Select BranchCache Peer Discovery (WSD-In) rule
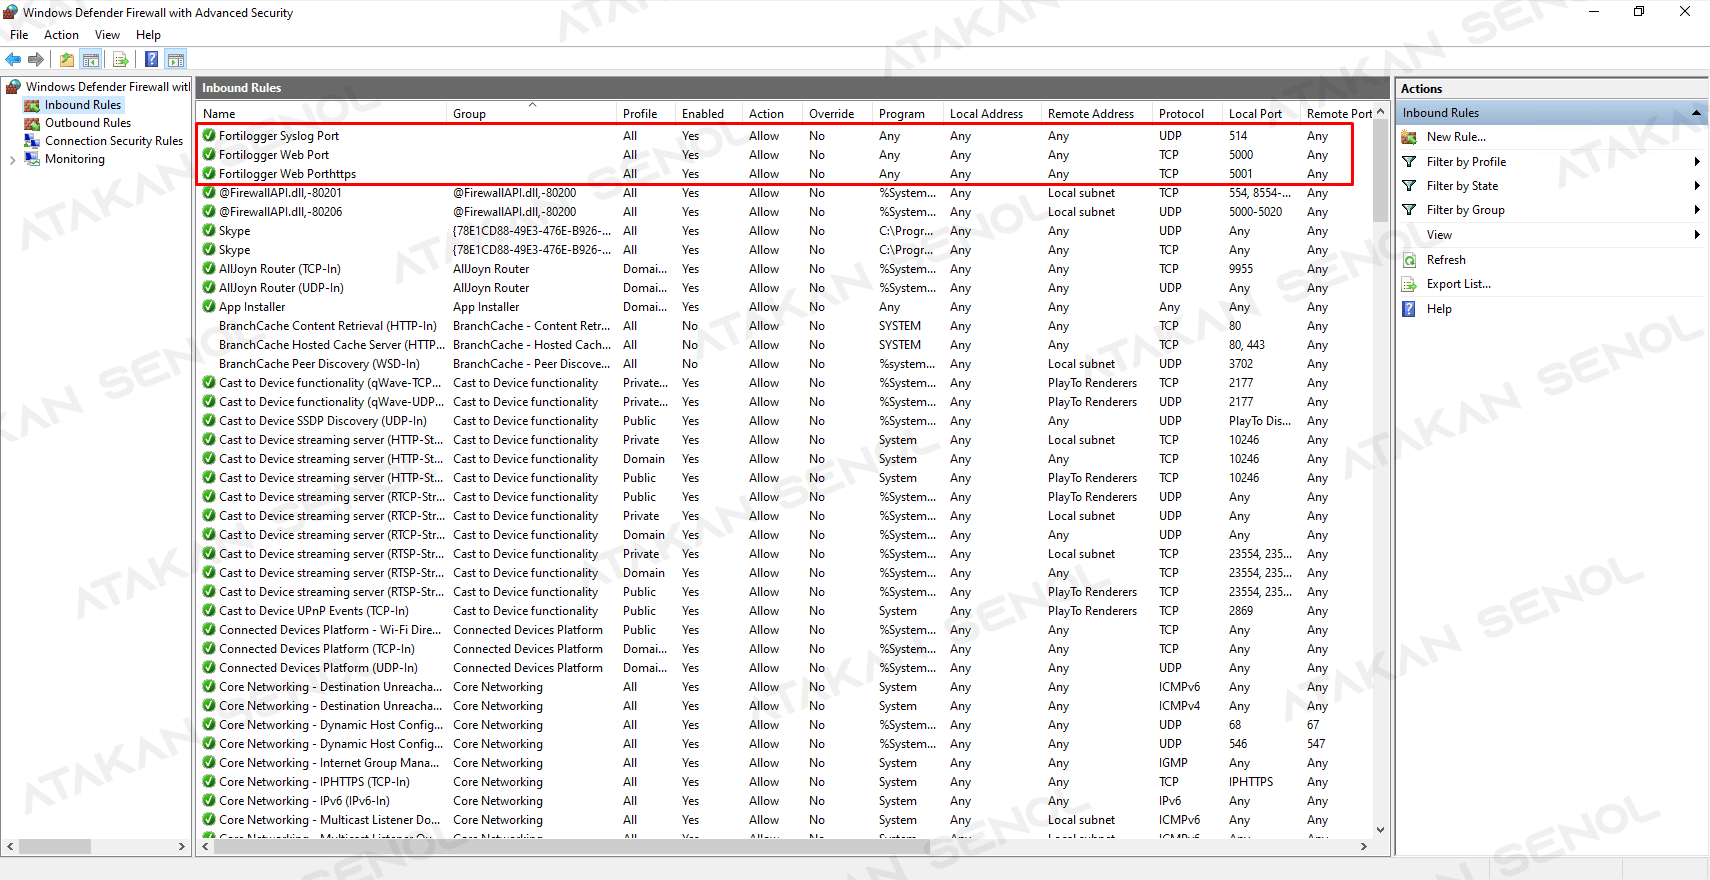 coord(785,364)
